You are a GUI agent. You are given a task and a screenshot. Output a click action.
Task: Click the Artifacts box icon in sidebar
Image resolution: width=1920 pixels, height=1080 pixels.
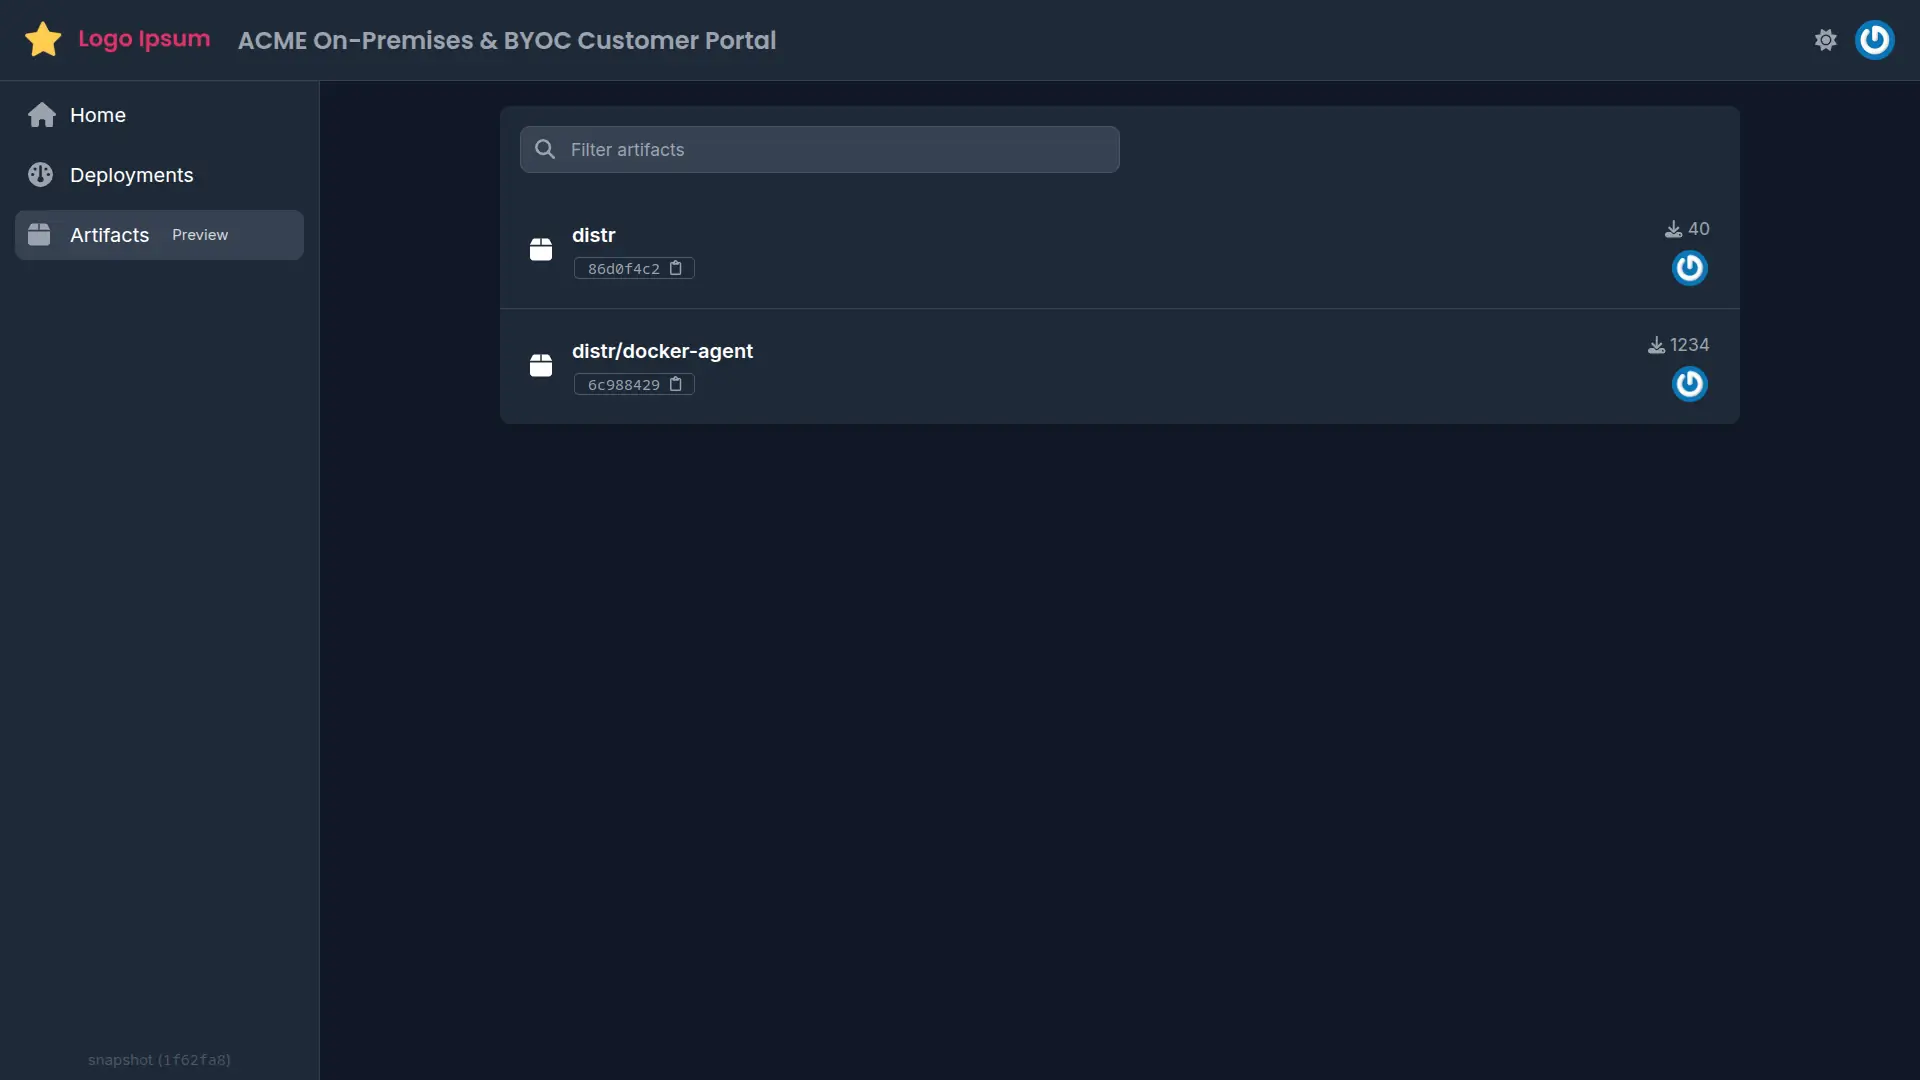tap(39, 235)
